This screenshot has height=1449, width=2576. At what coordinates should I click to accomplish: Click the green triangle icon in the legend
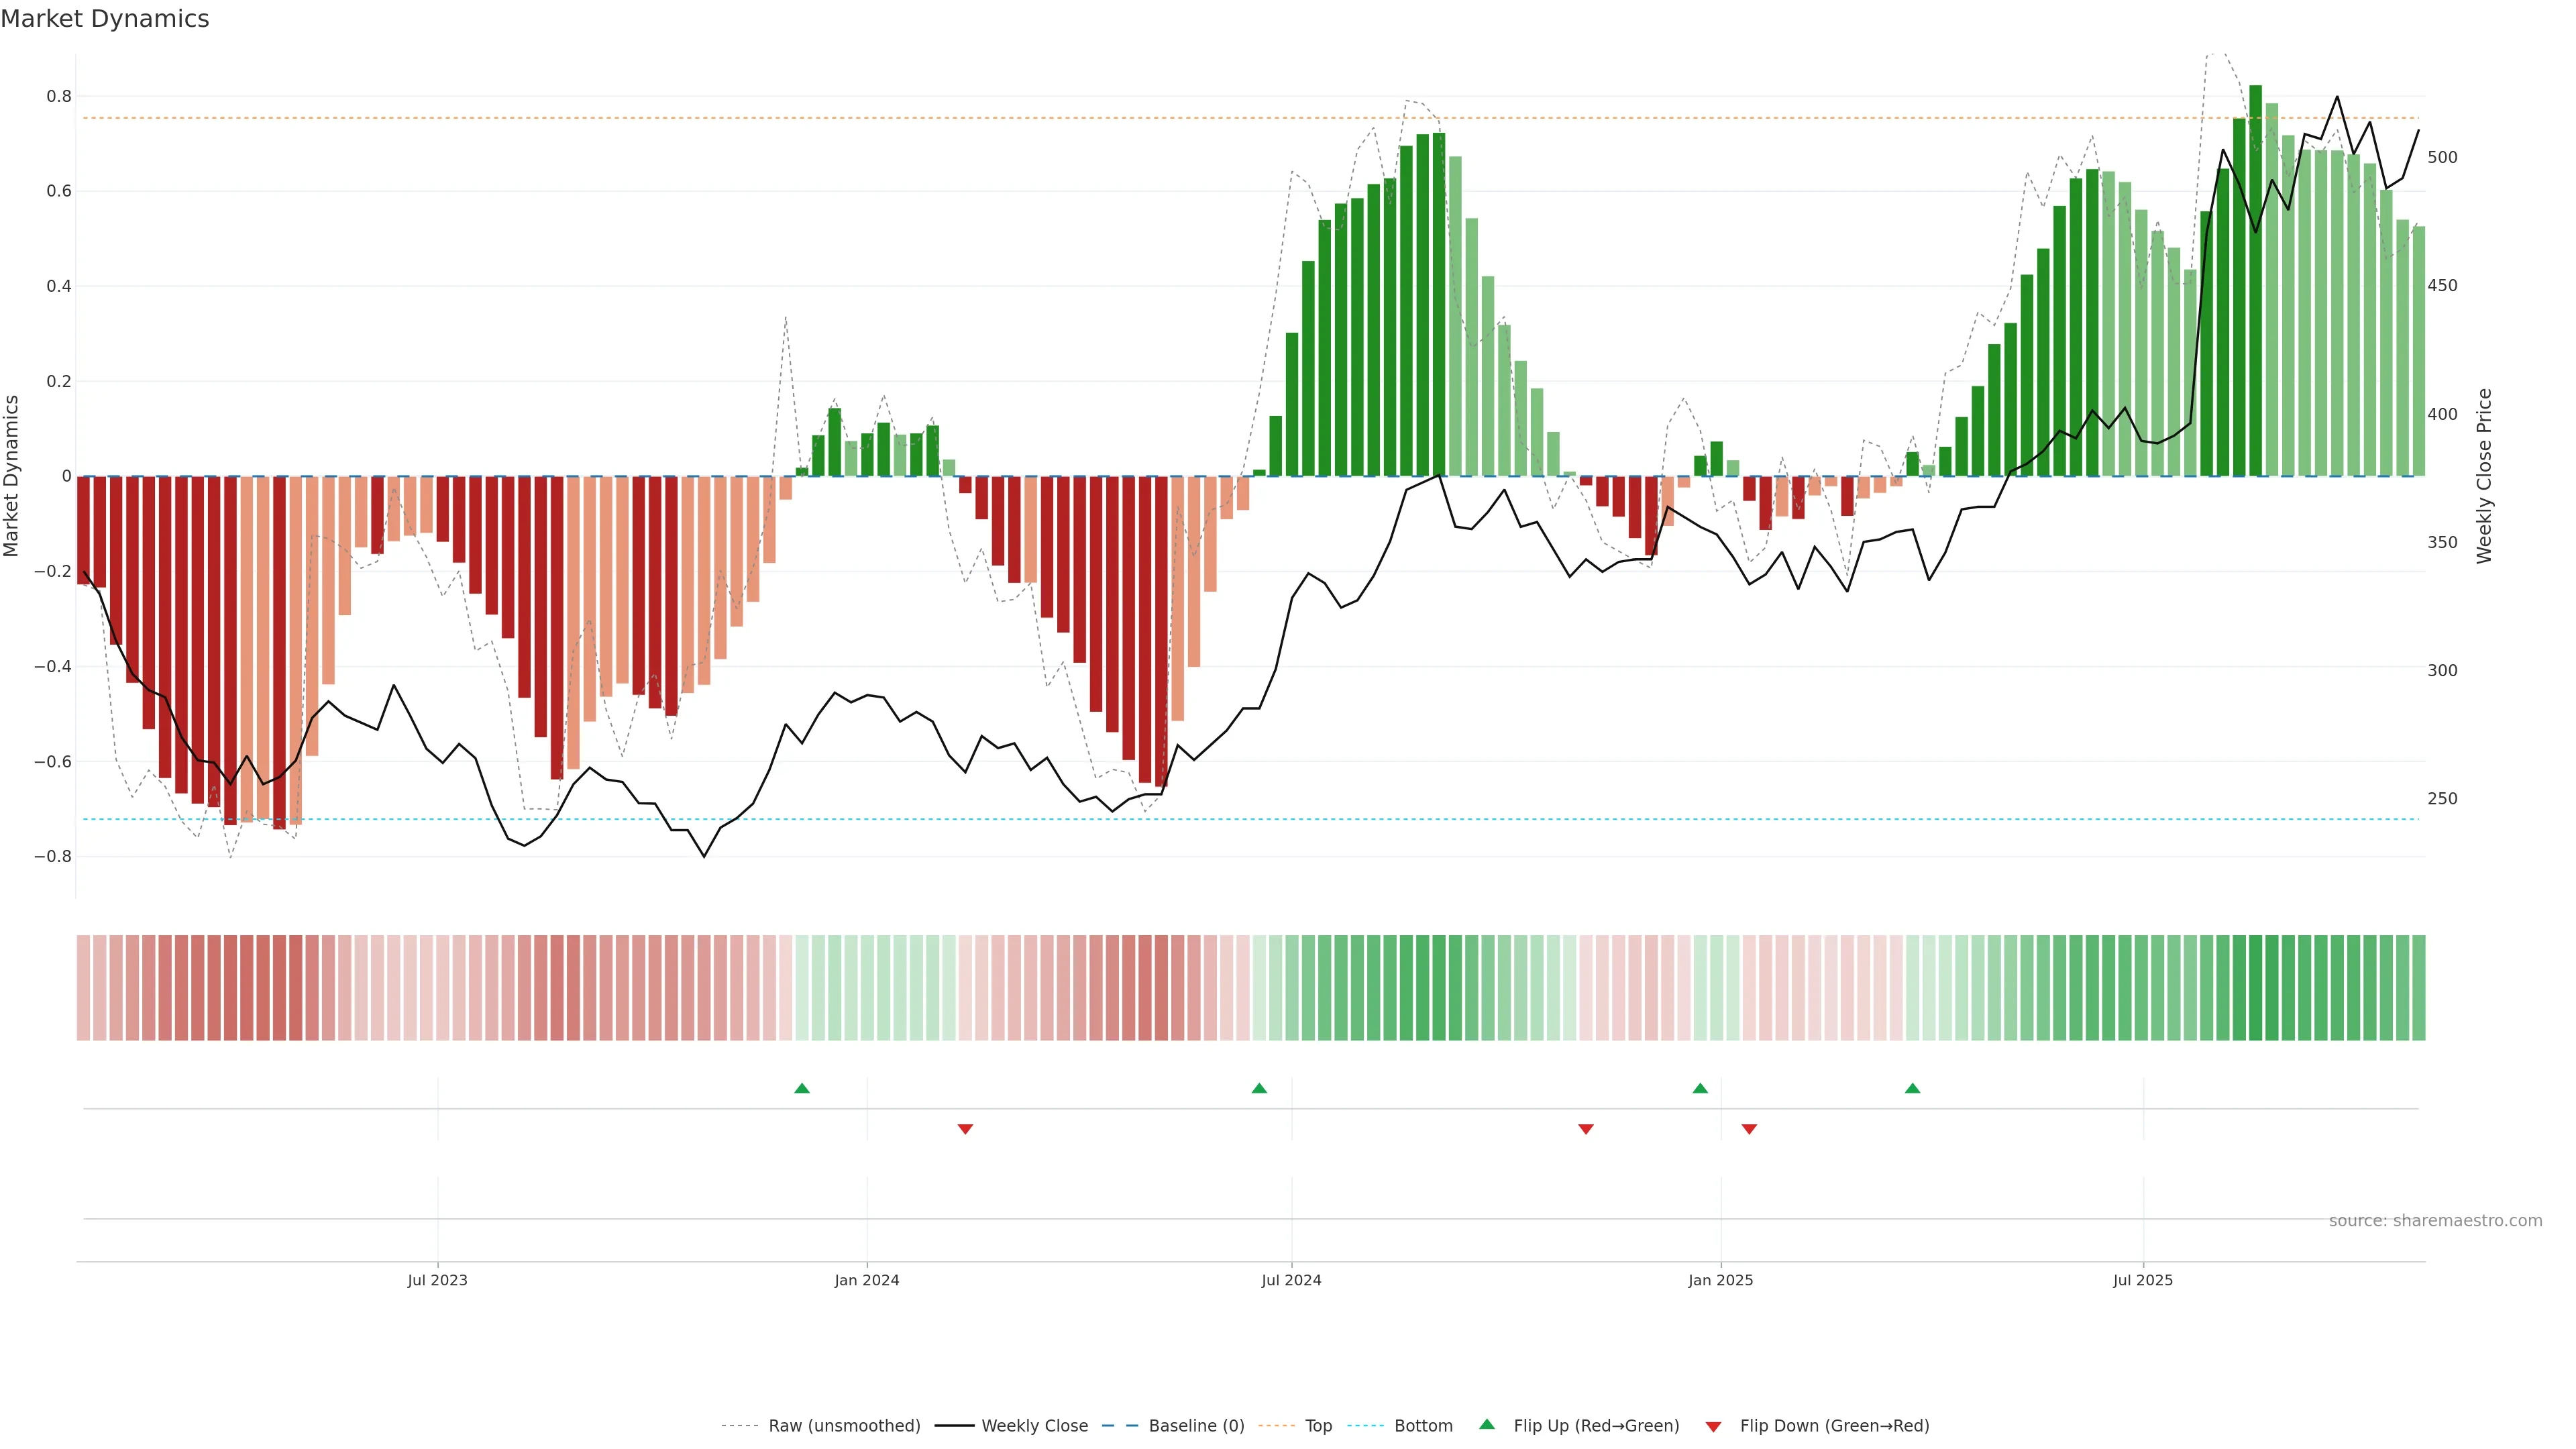[x=1487, y=1424]
